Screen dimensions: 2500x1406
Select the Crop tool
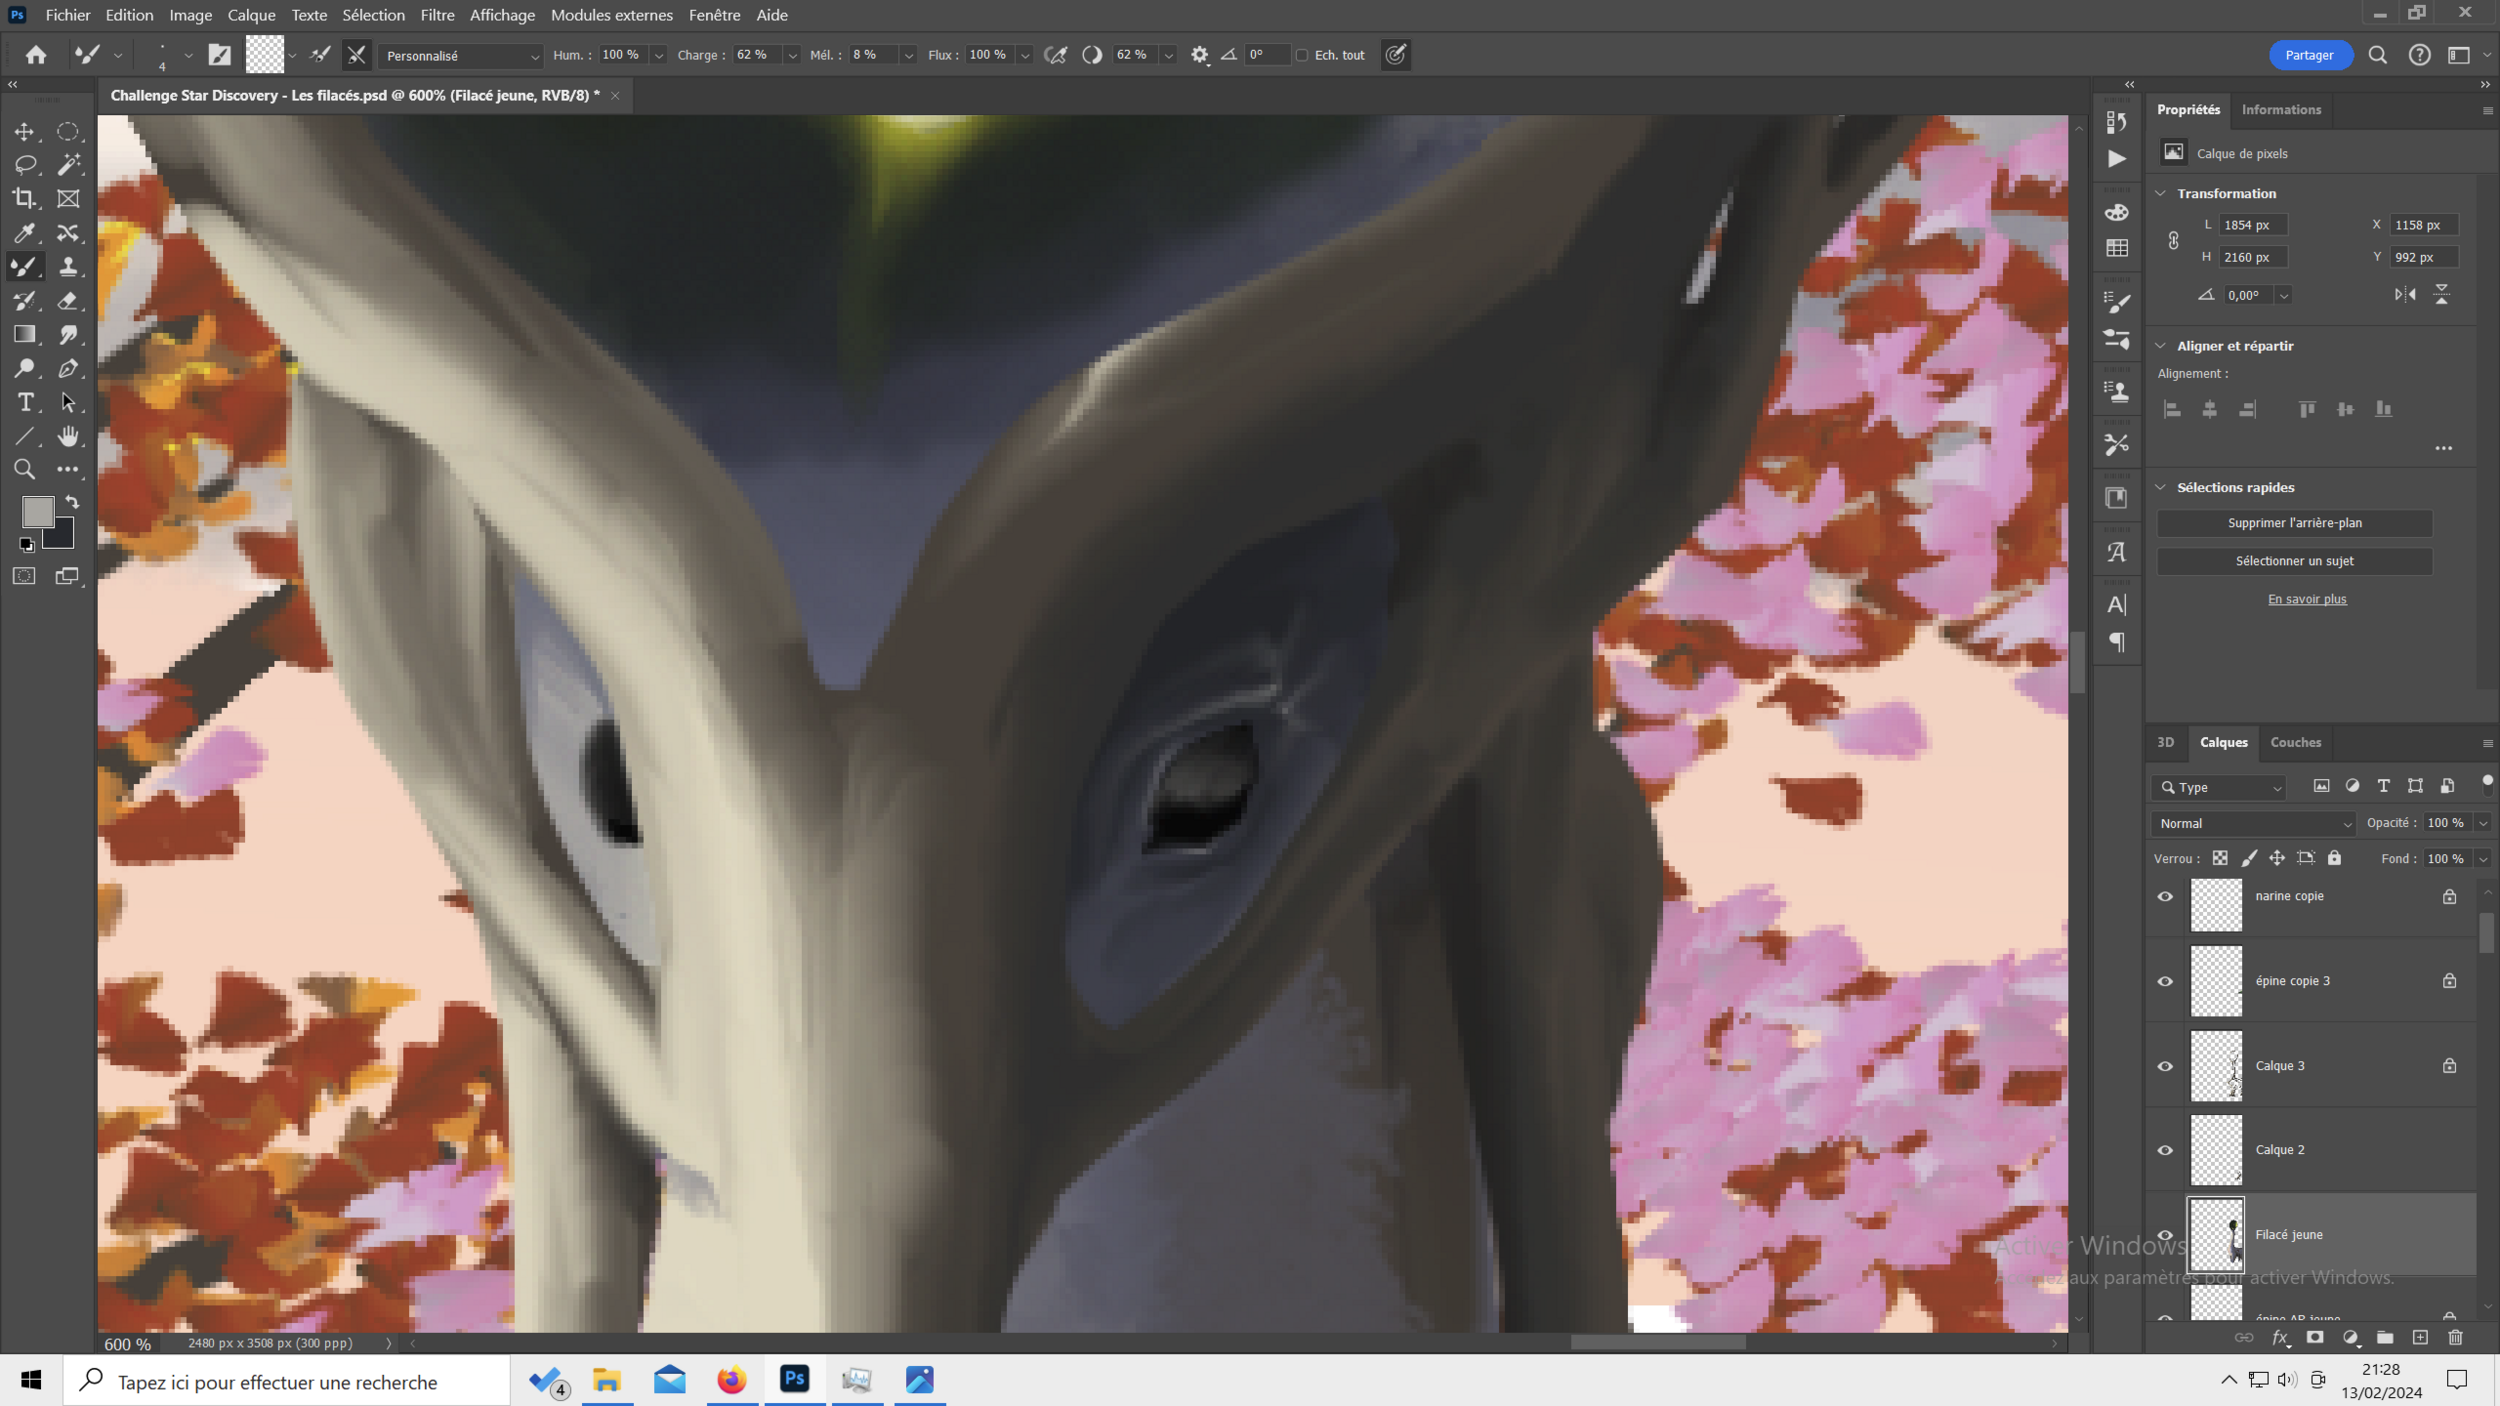point(24,199)
